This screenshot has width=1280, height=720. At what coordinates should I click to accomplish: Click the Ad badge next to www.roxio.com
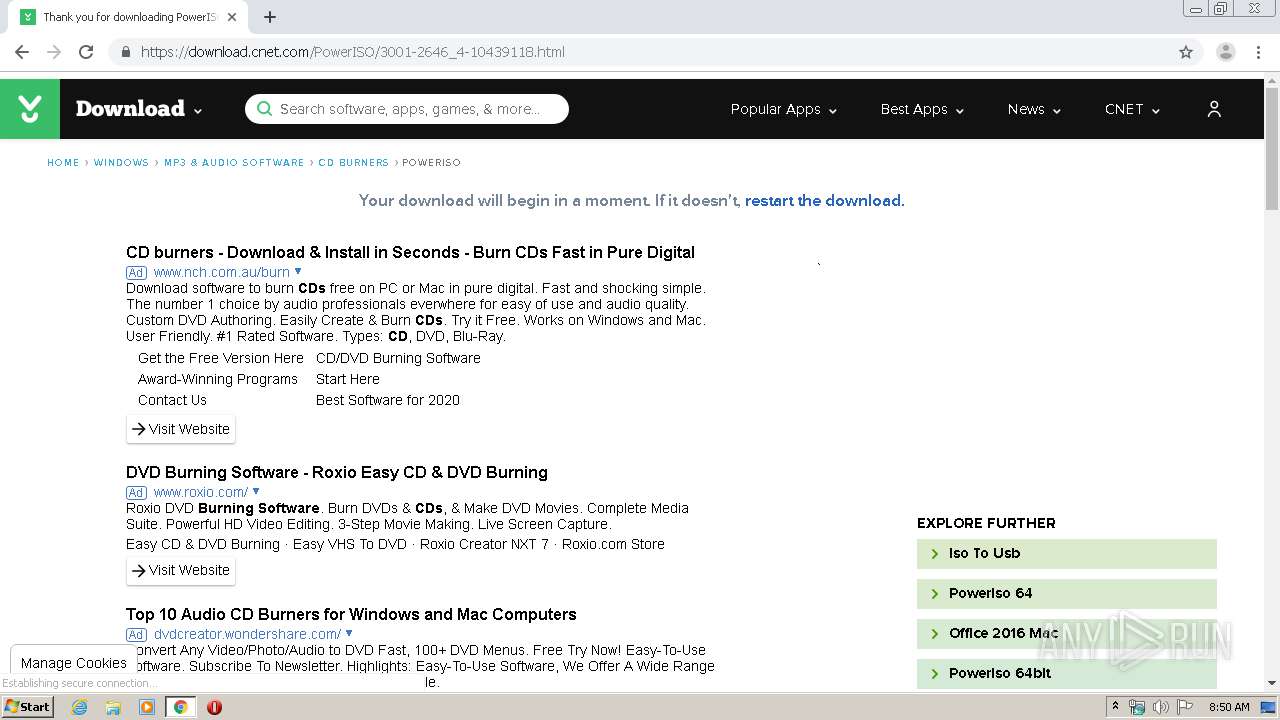136,492
